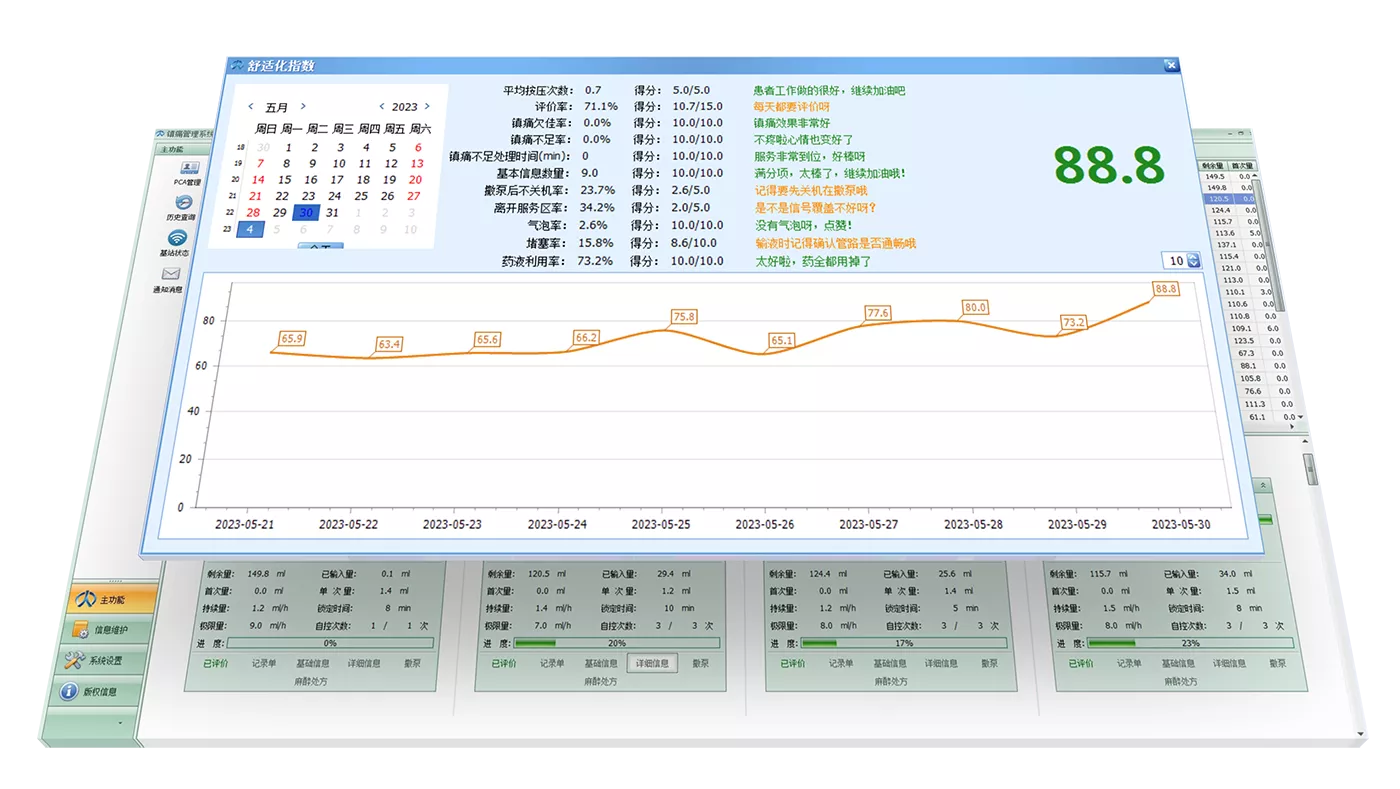Open 麻醉处方 on the 149.8 ml card

point(311,681)
